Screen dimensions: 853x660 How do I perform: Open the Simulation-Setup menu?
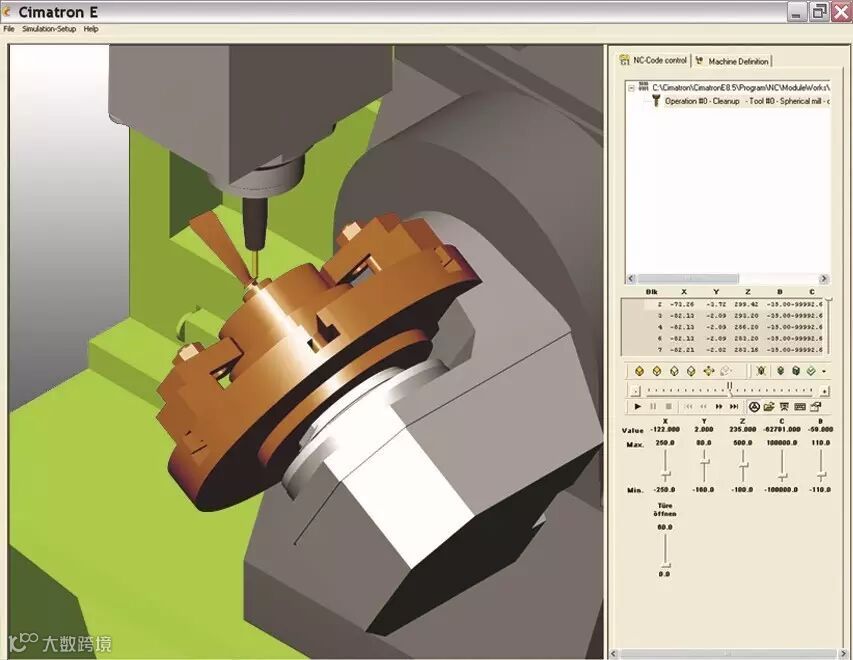coord(49,29)
